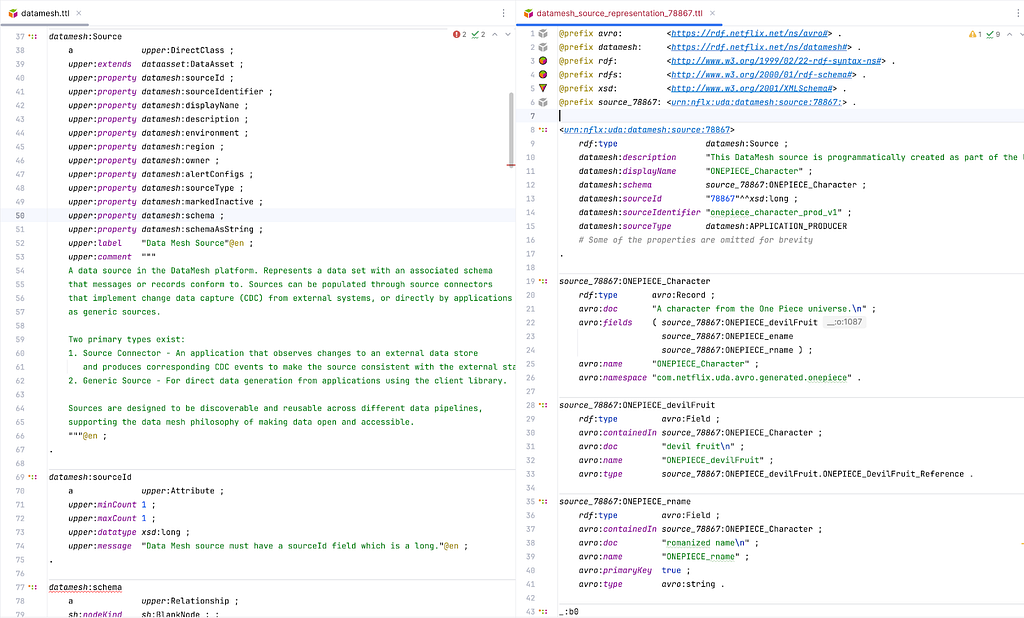Click 'avro:string' type on line 41
This screenshot has width=1024, height=618.
(x=688, y=584)
